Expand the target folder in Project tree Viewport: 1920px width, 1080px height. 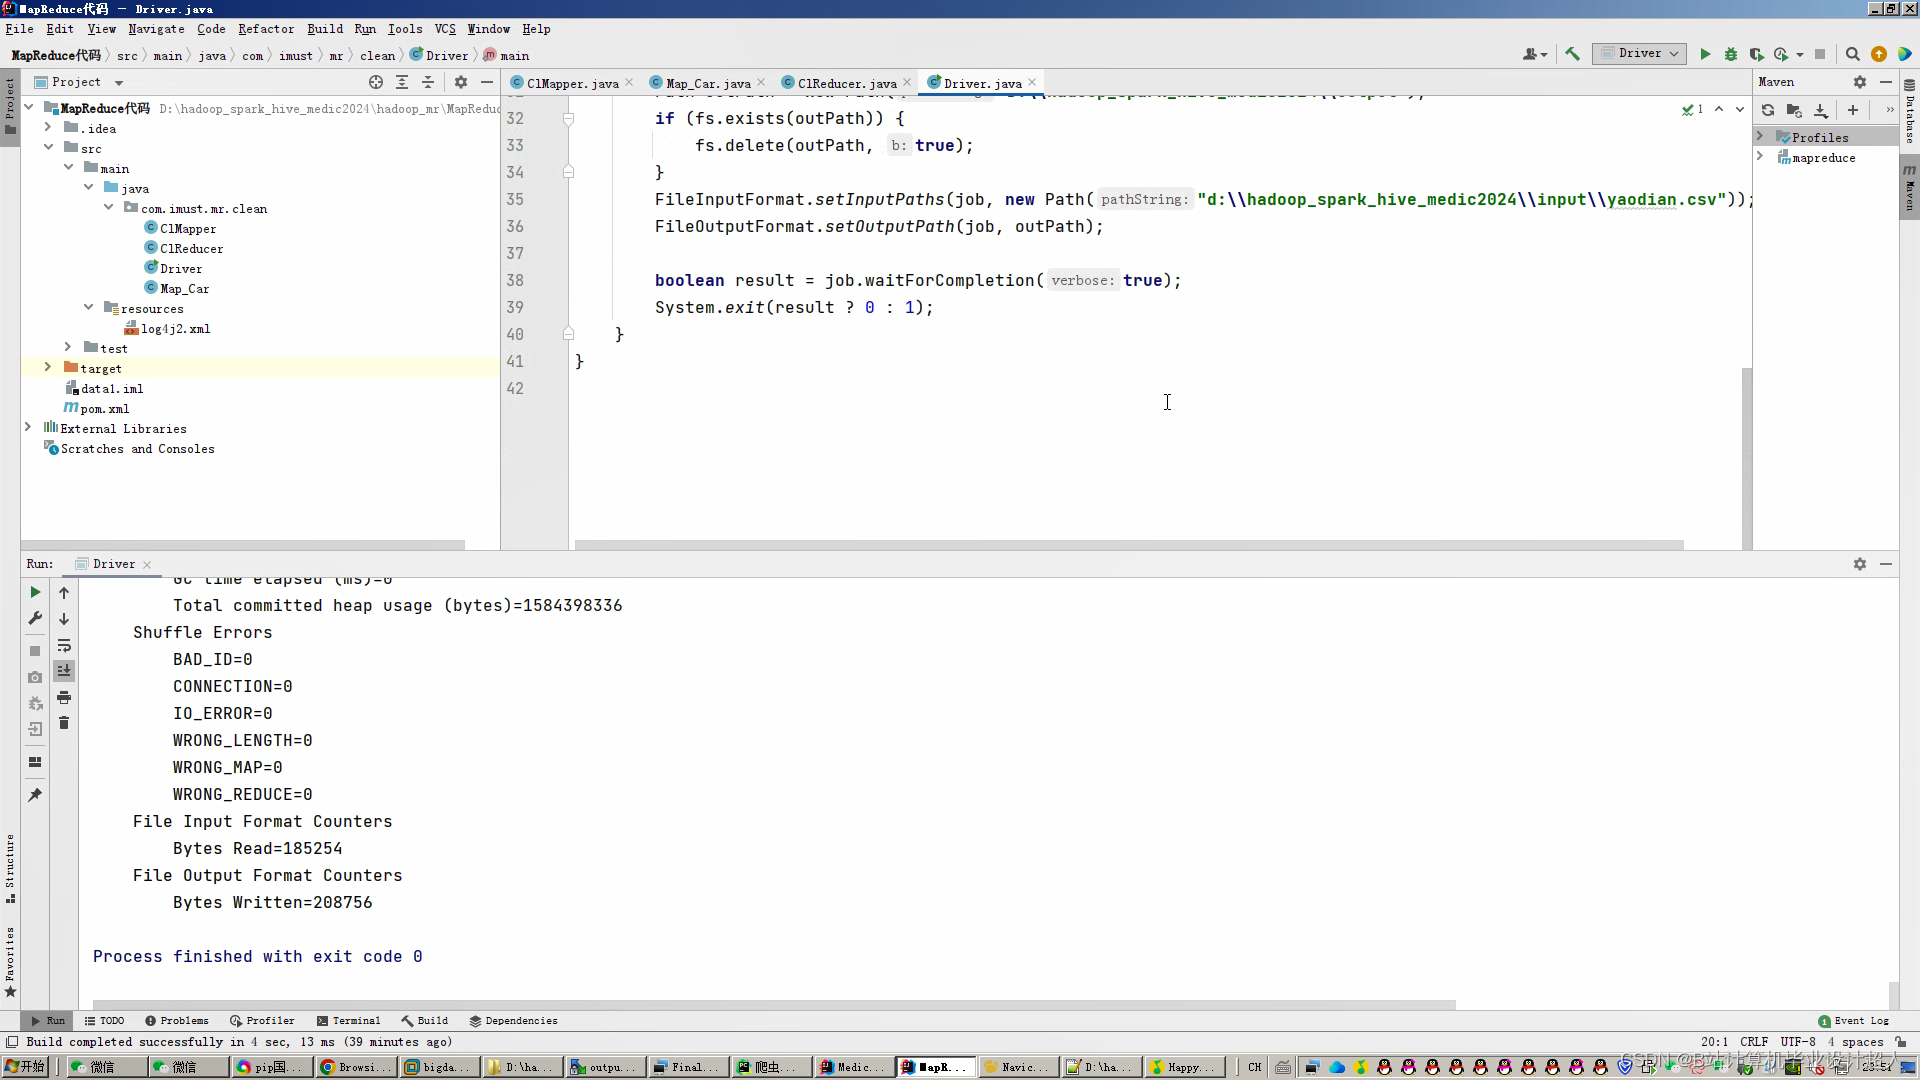click(x=47, y=368)
